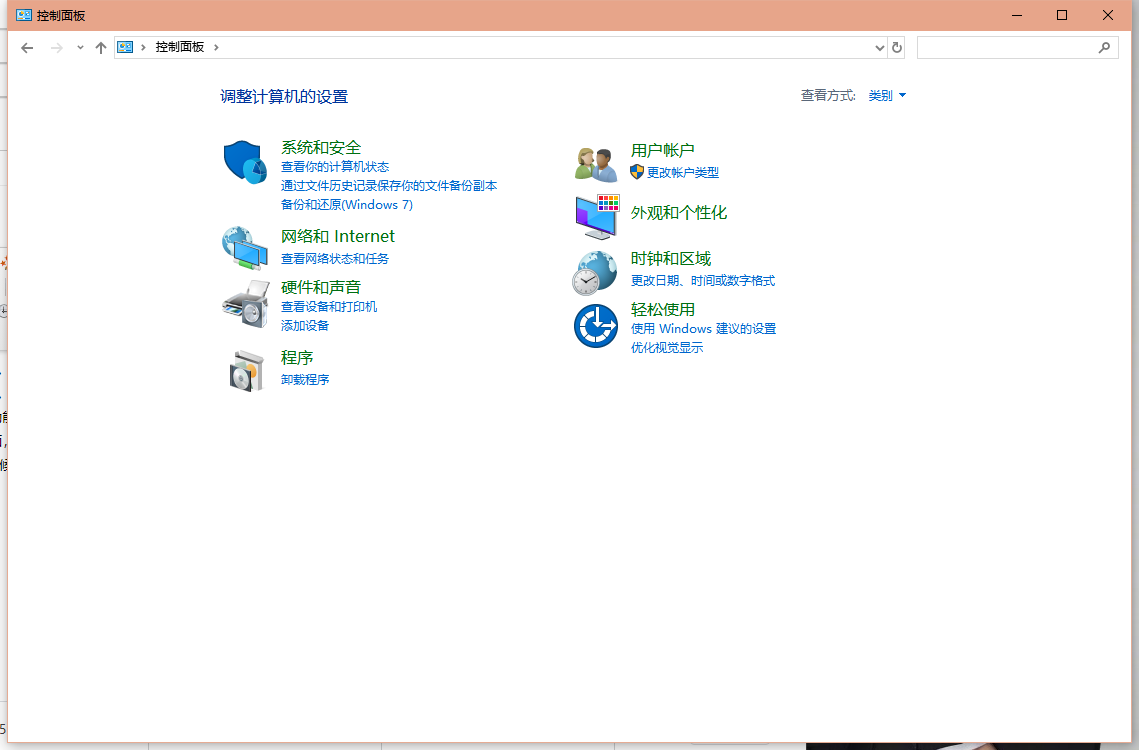Click 更改帐户类型 link
The width and height of the screenshot is (1139, 750).
click(x=683, y=172)
